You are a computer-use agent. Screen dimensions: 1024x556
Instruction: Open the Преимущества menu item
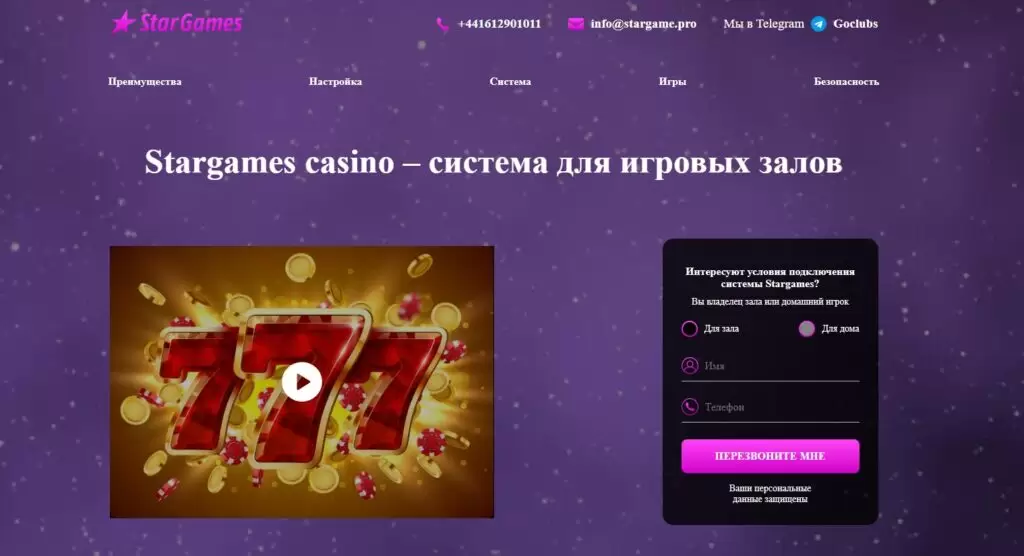pos(145,82)
